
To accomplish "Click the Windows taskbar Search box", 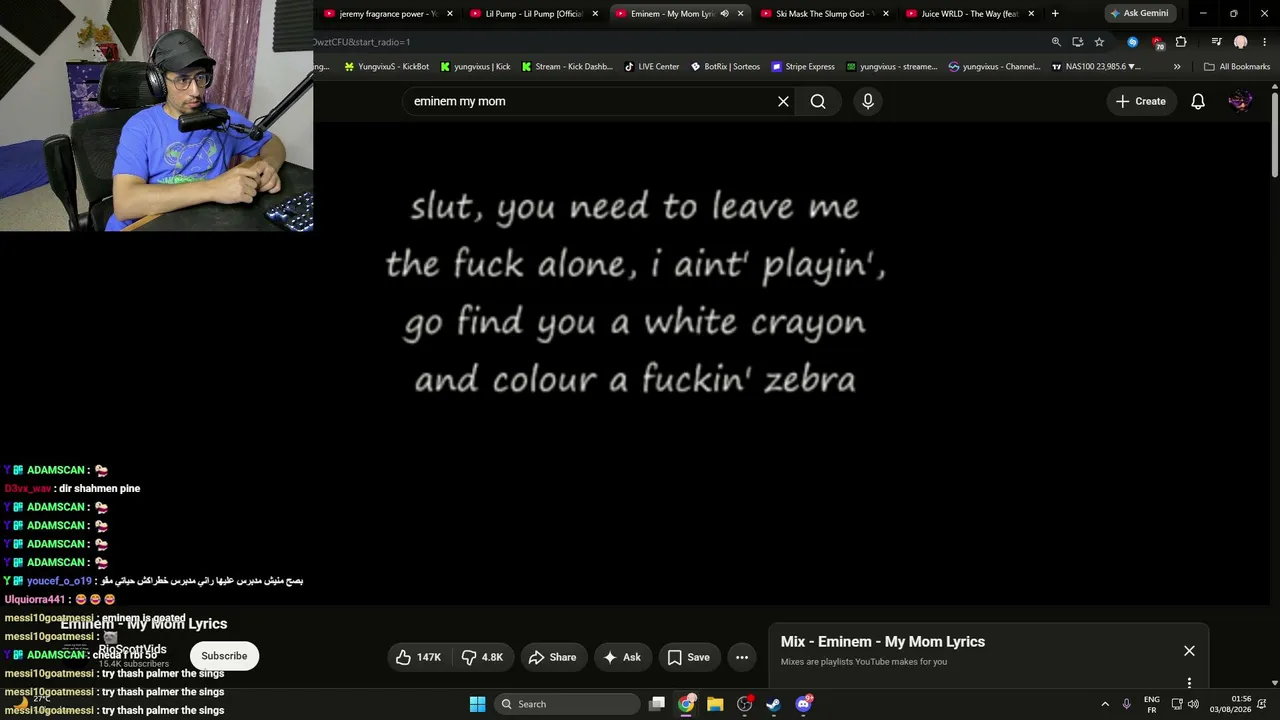I will (x=567, y=704).
